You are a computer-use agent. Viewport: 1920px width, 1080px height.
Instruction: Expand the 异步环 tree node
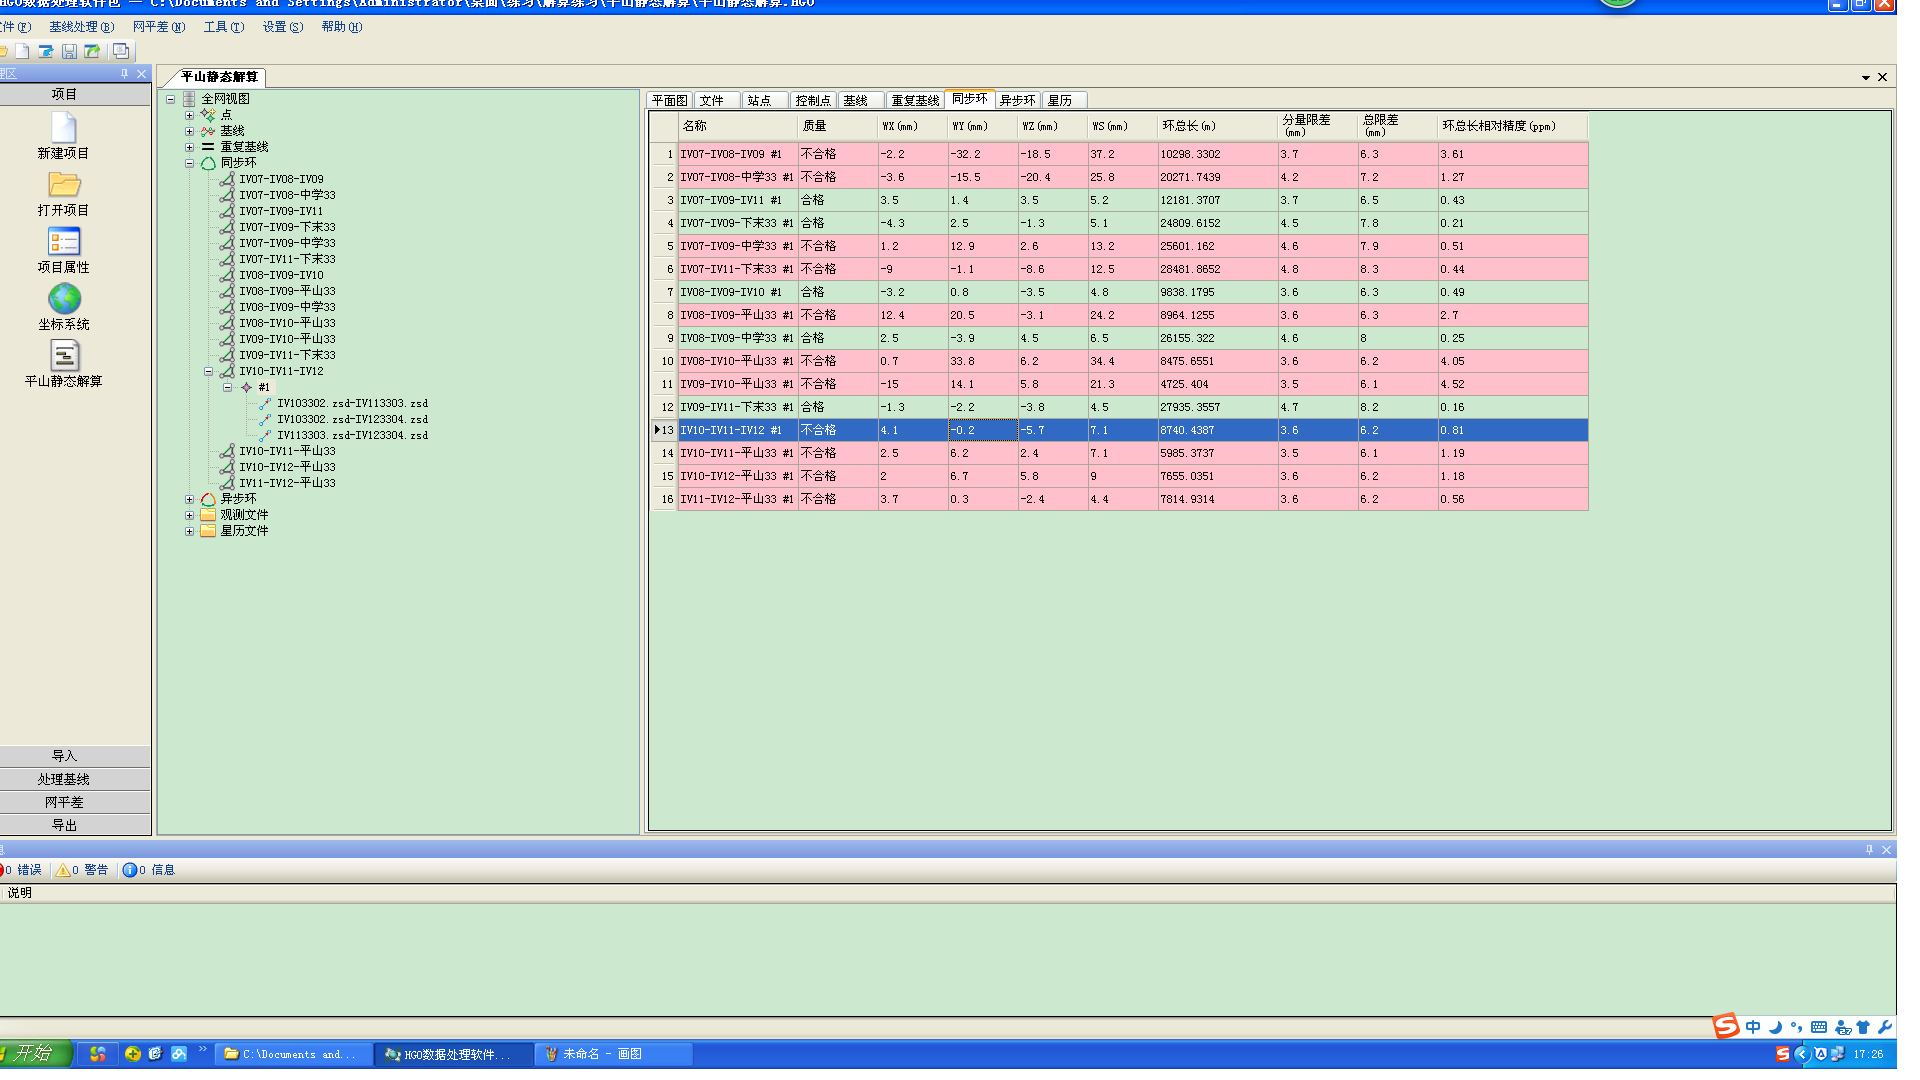pos(189,499)
